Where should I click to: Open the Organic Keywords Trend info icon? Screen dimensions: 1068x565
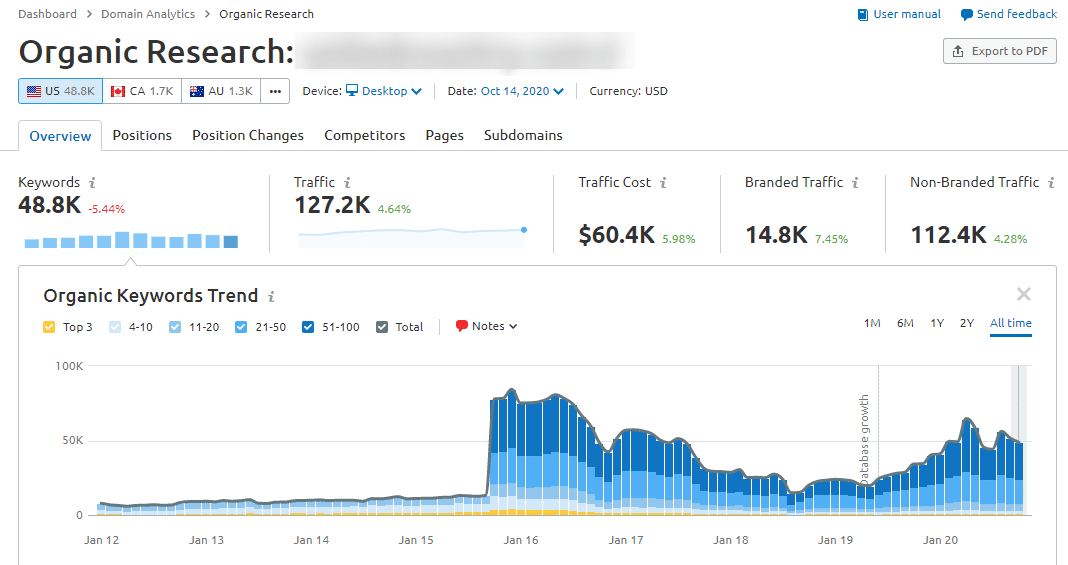point(271,297)
